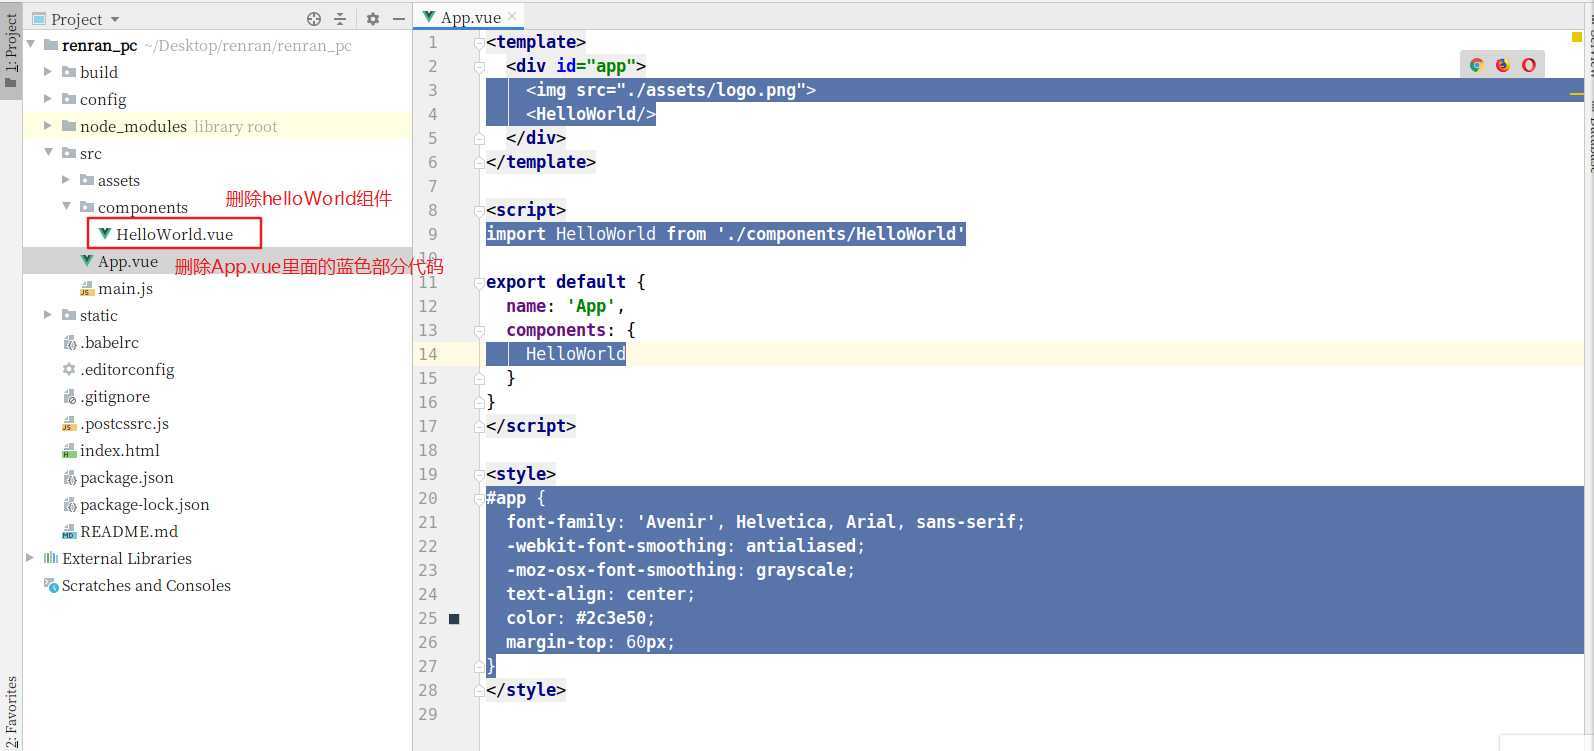The width and height of the screenshot is (1594, 751).
Task: Select package.json in the project tree
Action: pyautogui.click(x=127, y=478)
